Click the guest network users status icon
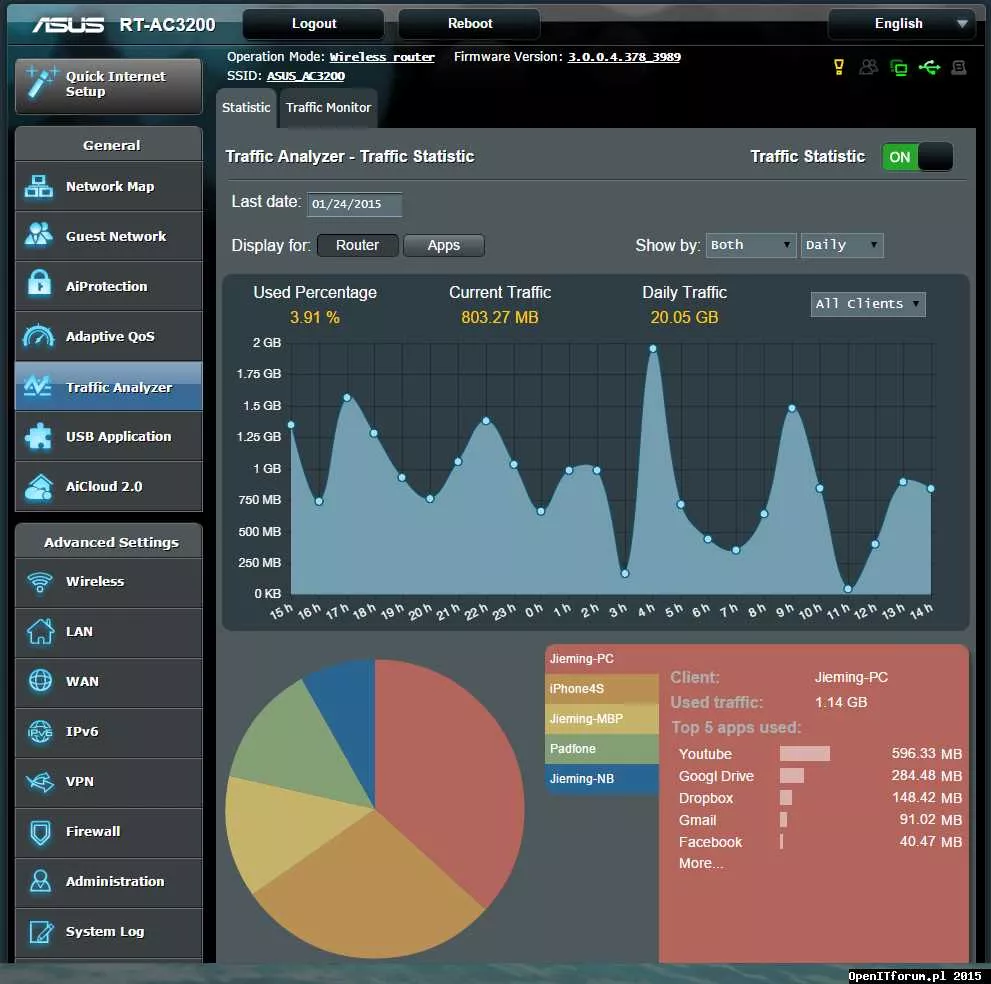 [x=868, y=67]
